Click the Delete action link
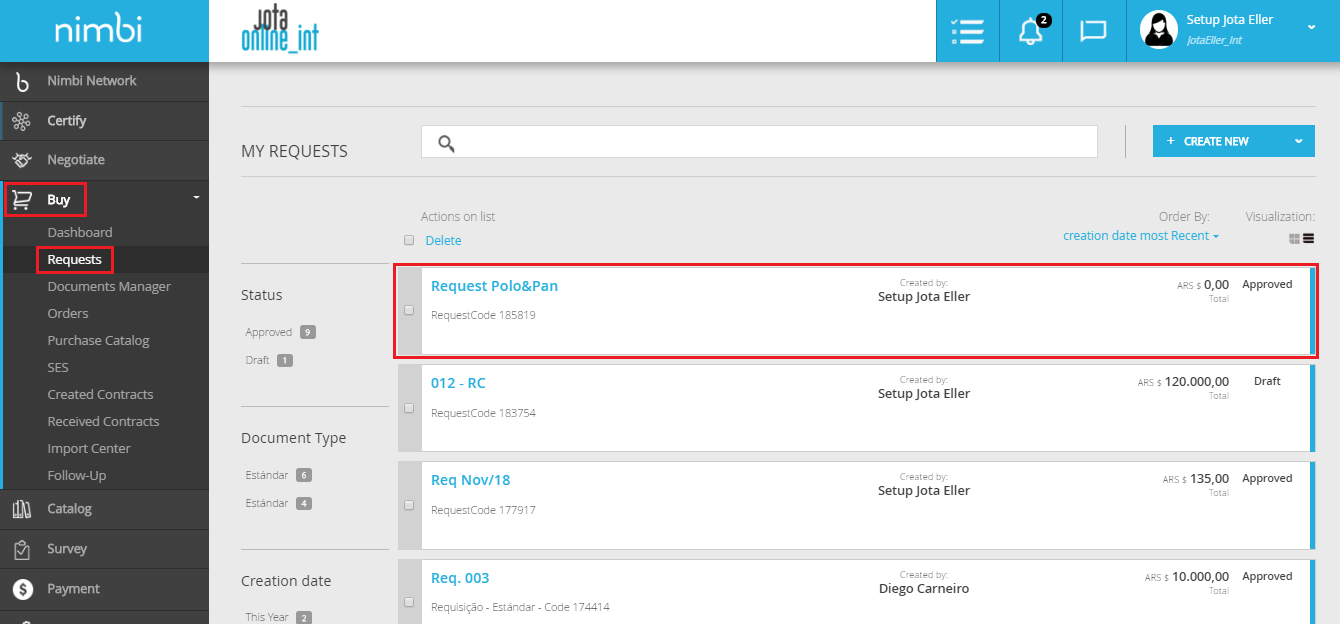Viewport: 1340px width, 624px height. pos(443,241)
